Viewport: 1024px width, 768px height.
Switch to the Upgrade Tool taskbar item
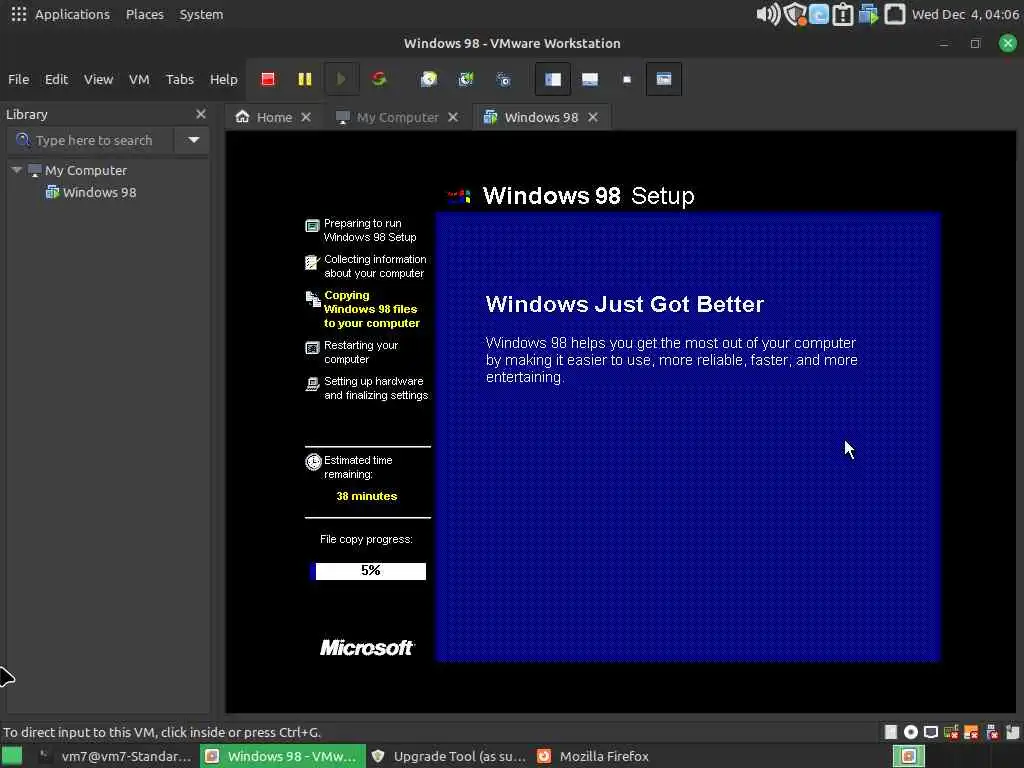[448, 756]
